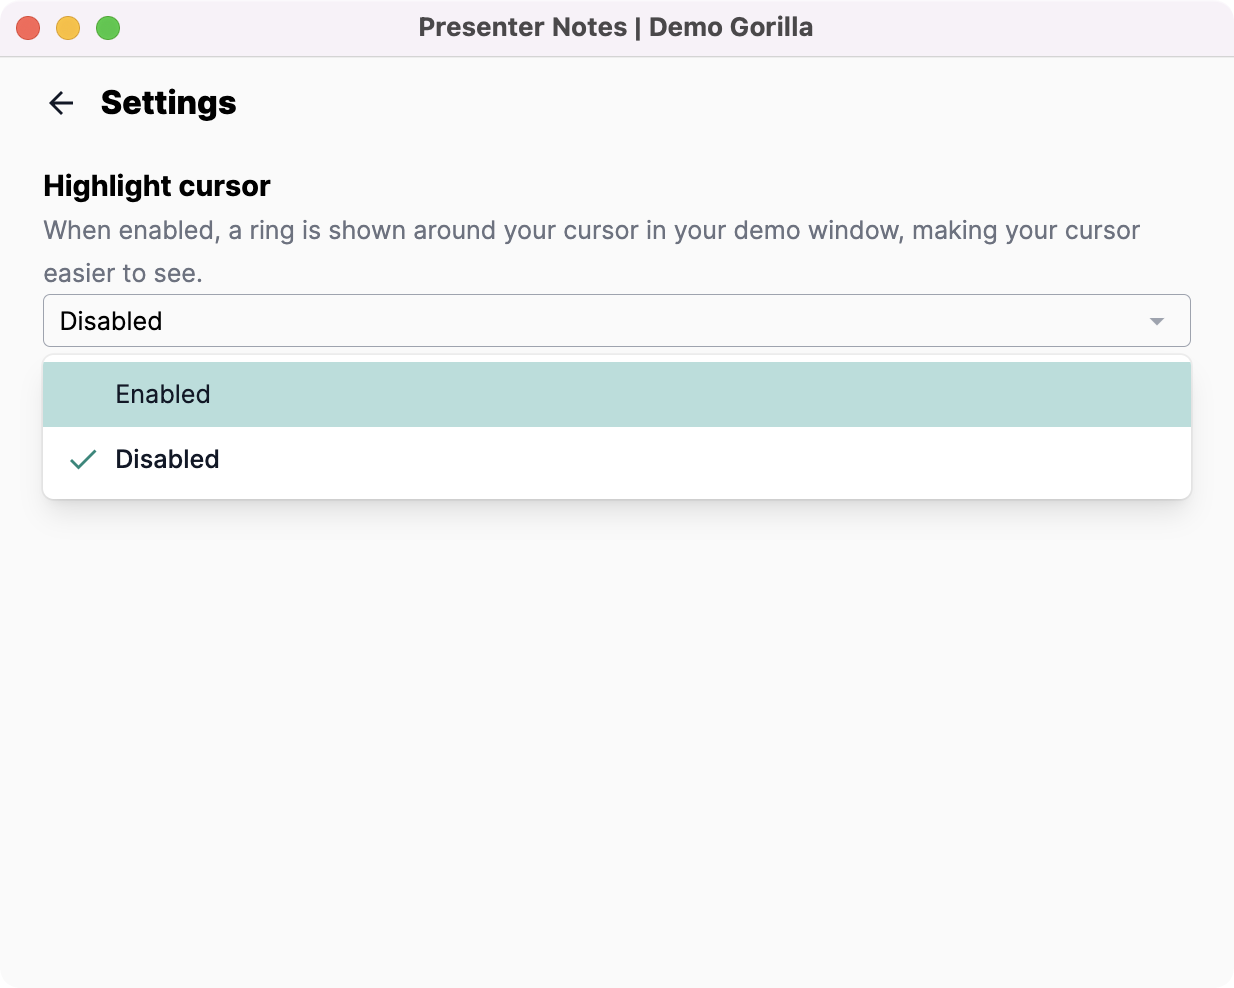This screenshot has width=1234, height=988.
Task: Click the dropdown chevron on the cursor selector
Action: pos(1158,321)
